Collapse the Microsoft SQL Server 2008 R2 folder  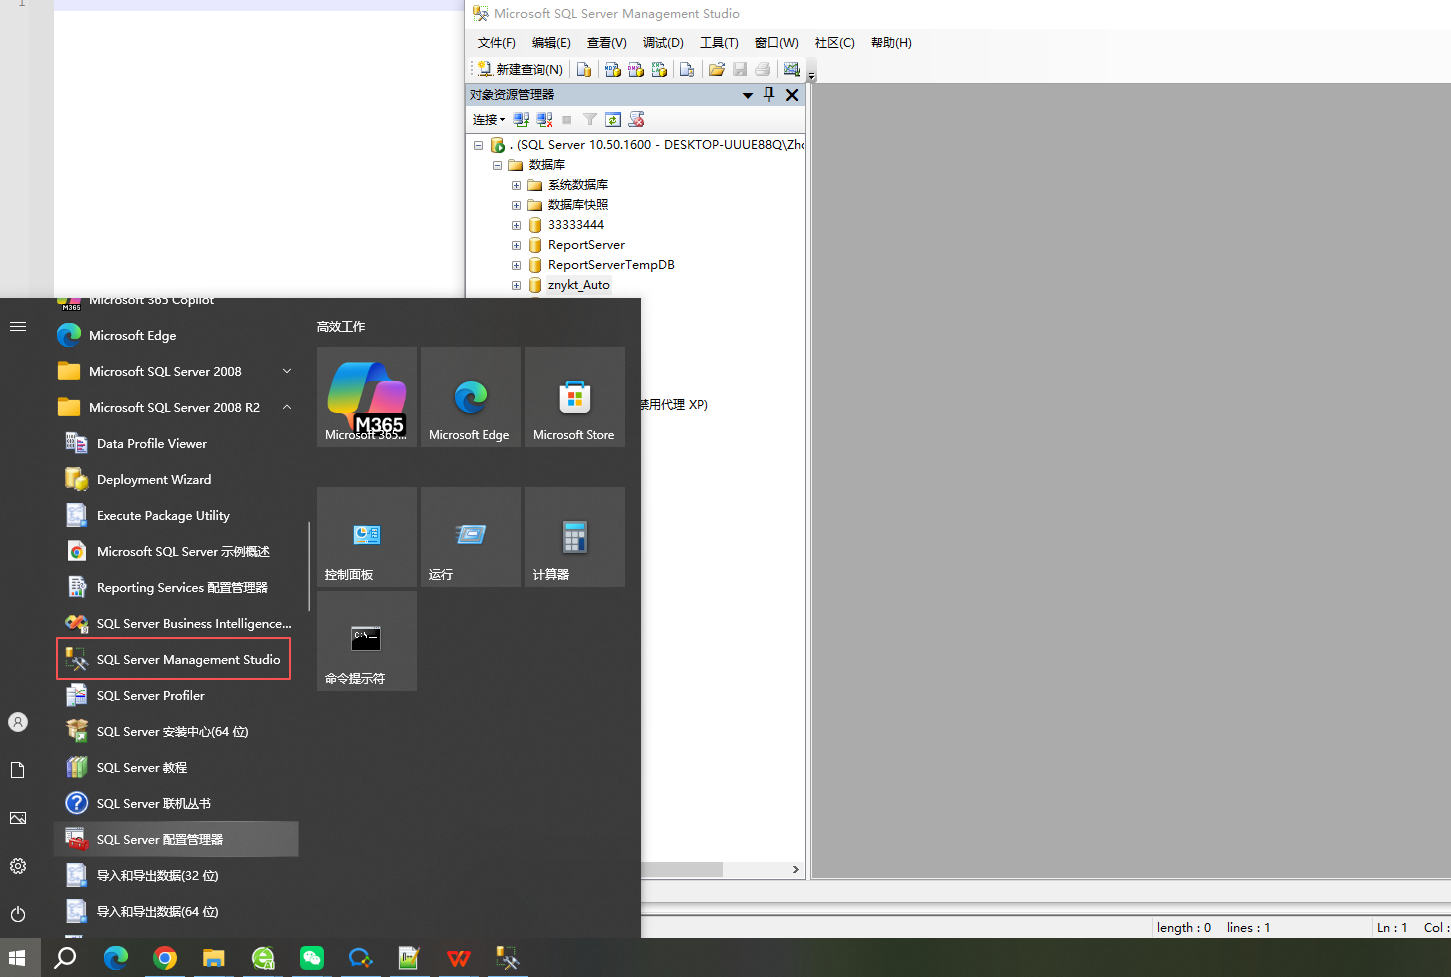point(287,407)
